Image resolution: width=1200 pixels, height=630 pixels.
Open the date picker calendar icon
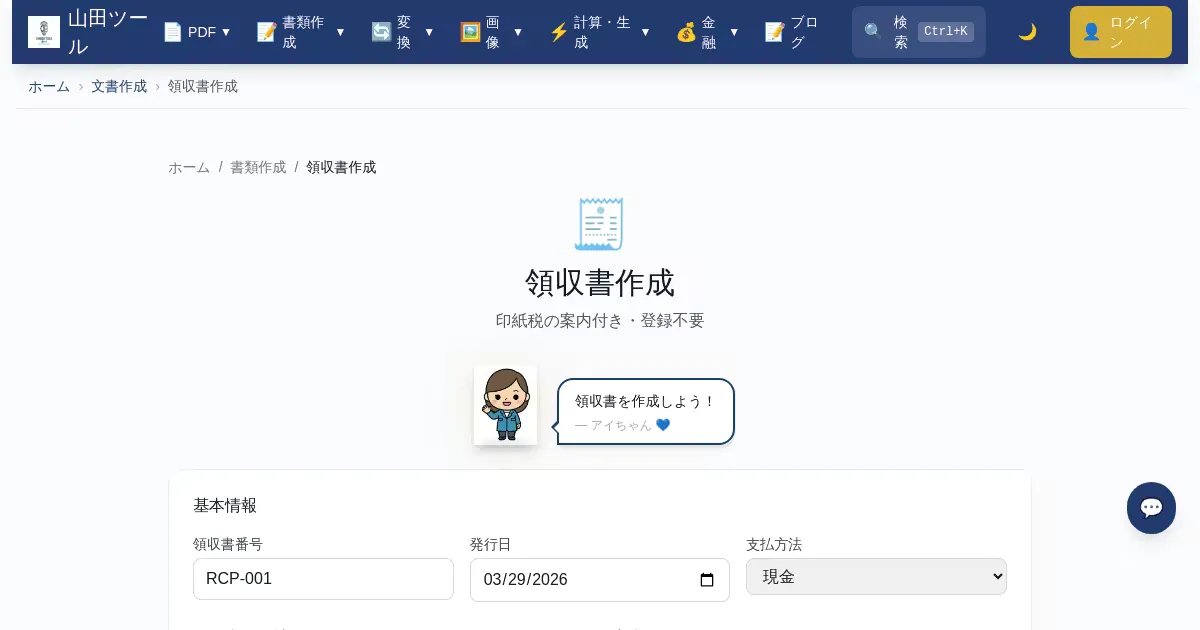coord(707,580)
